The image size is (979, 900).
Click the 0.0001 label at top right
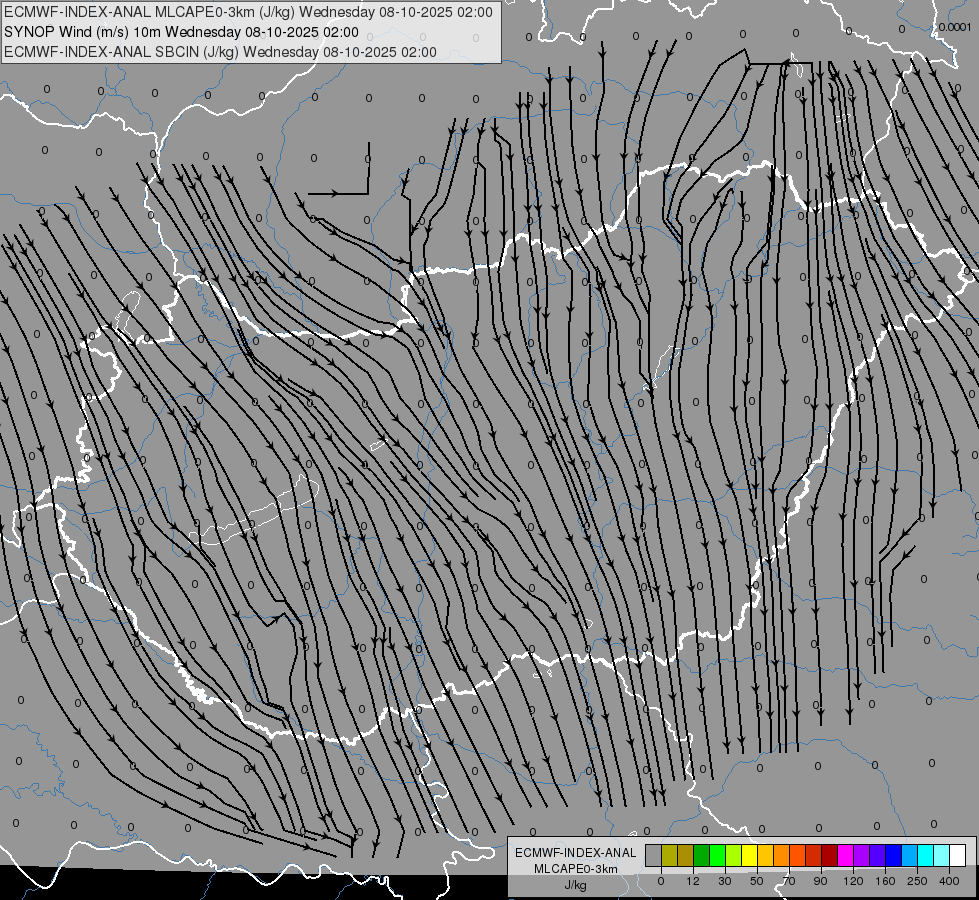[x=955, y=27]
